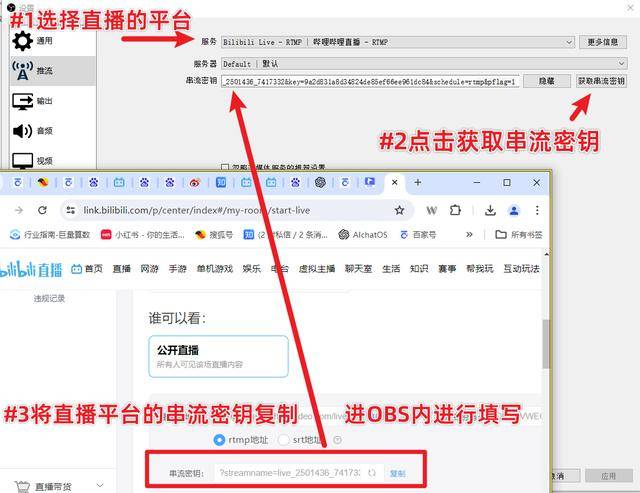
Task: Open the 服务 service dropdown in OBS
Action: click(398, 42)
